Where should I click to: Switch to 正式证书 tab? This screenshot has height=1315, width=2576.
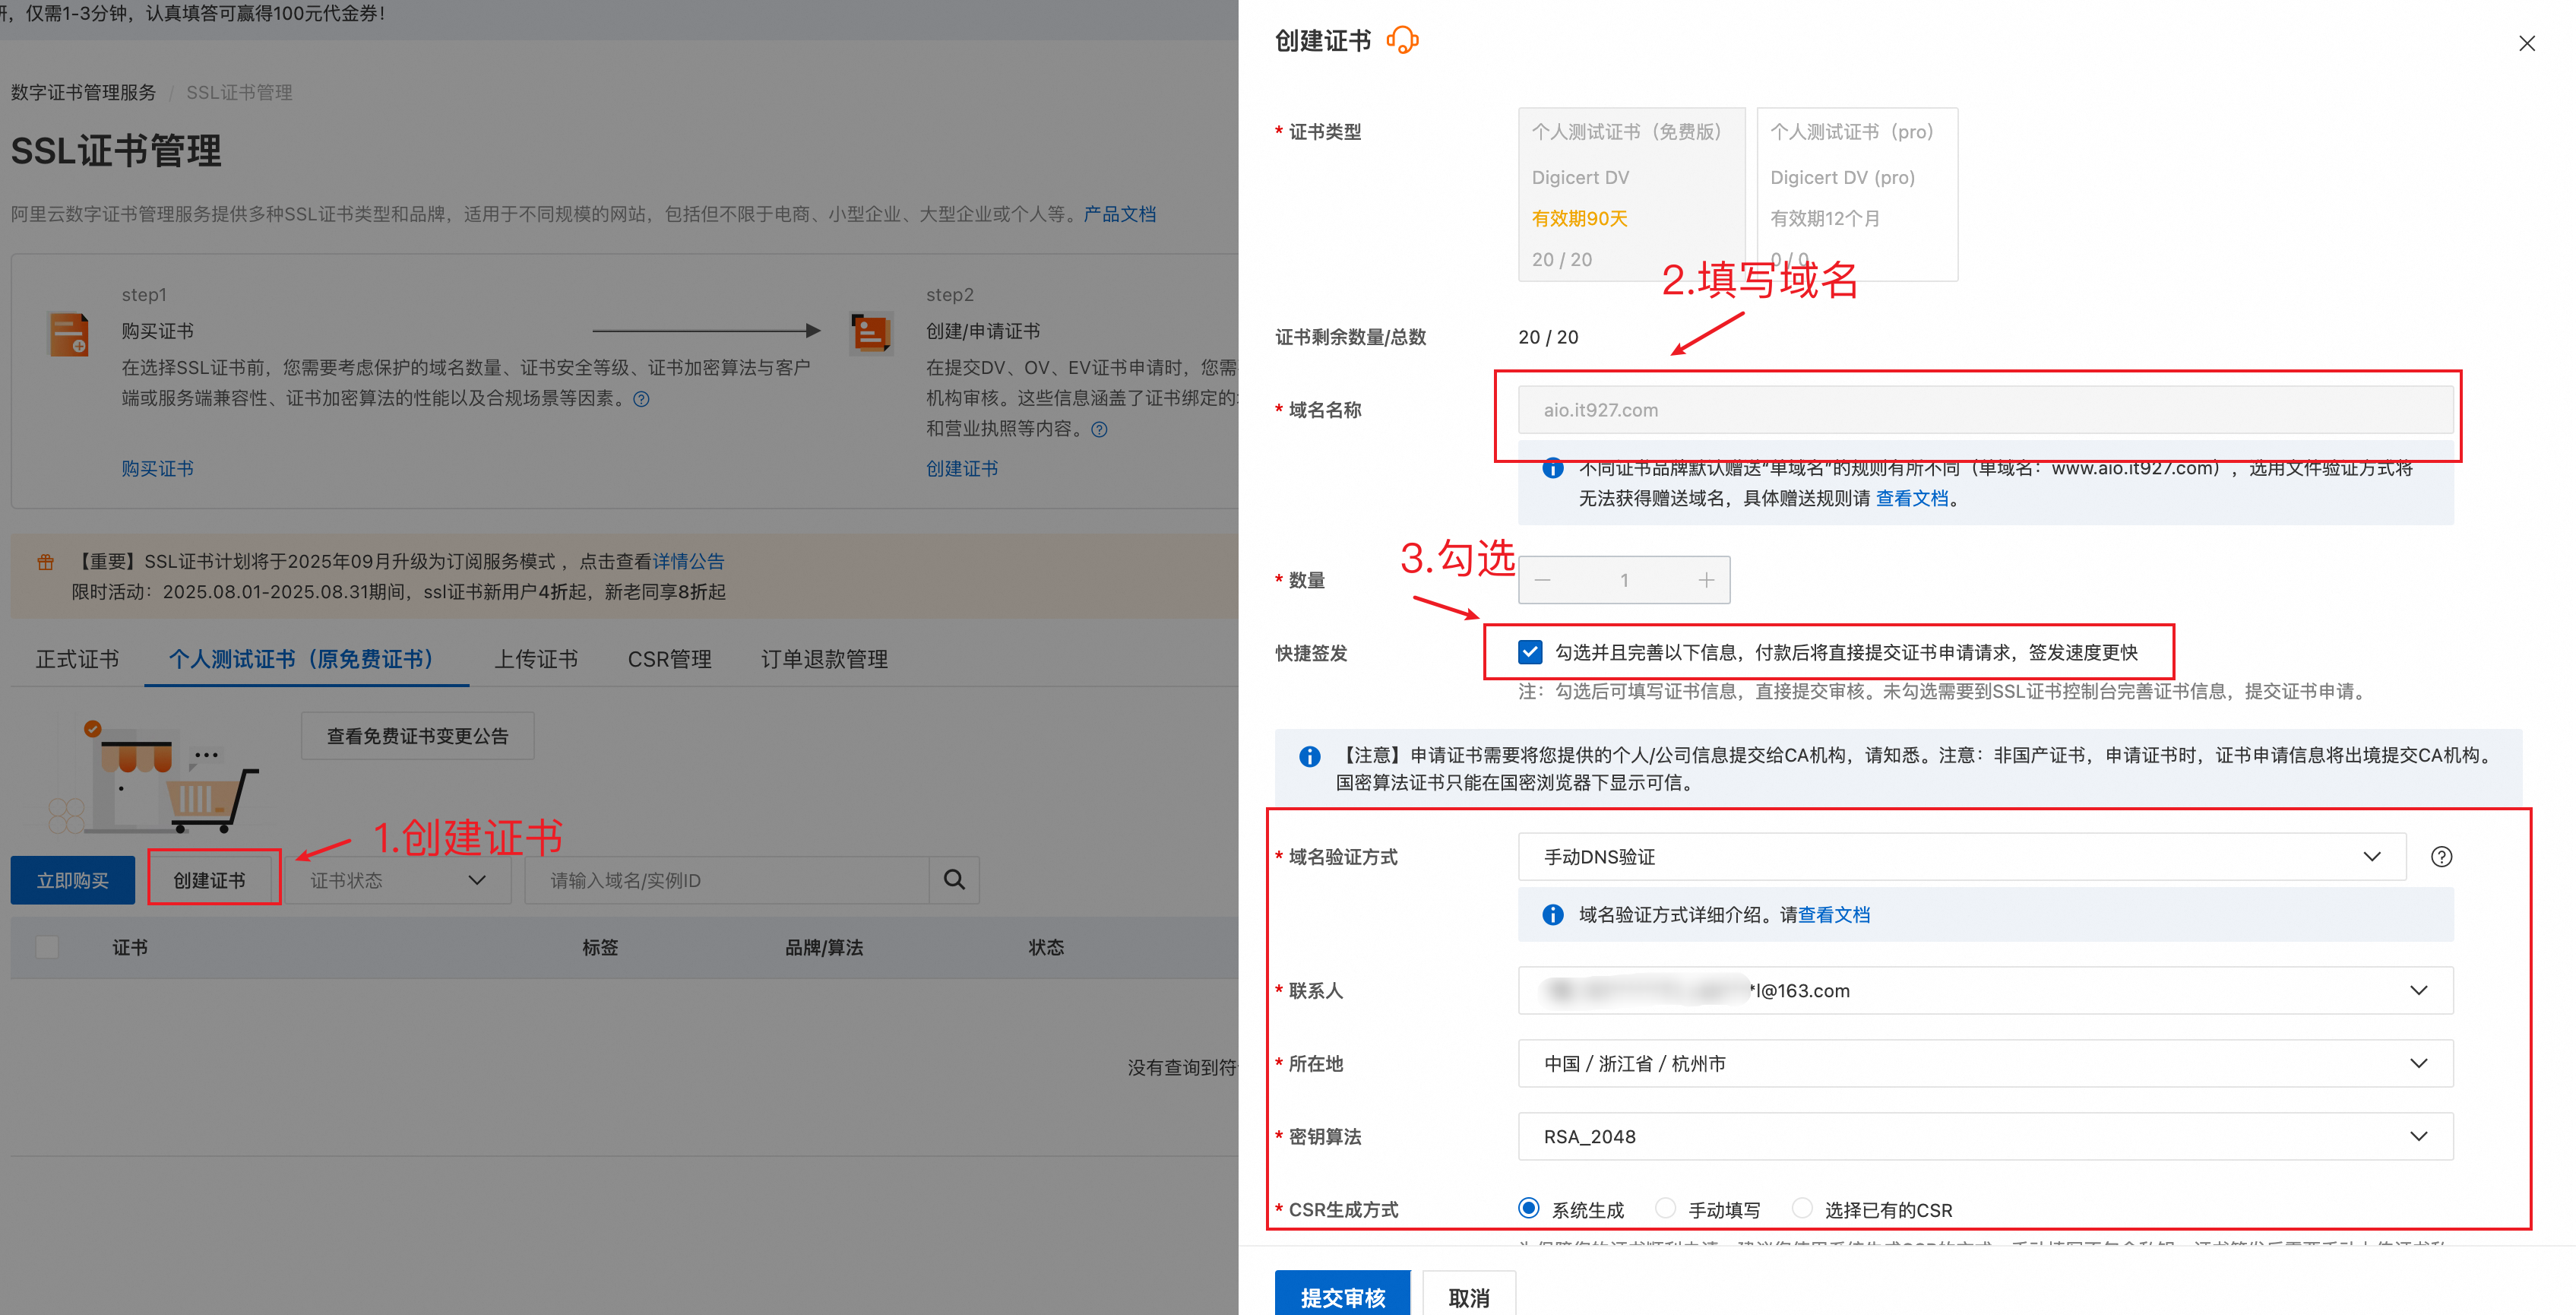click(77, 659)
